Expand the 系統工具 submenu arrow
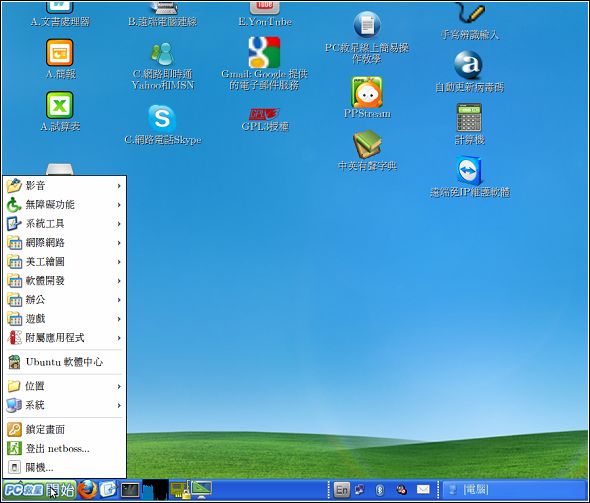The height and width of the screenshot is (503, 590). click(x=119, y=224)
